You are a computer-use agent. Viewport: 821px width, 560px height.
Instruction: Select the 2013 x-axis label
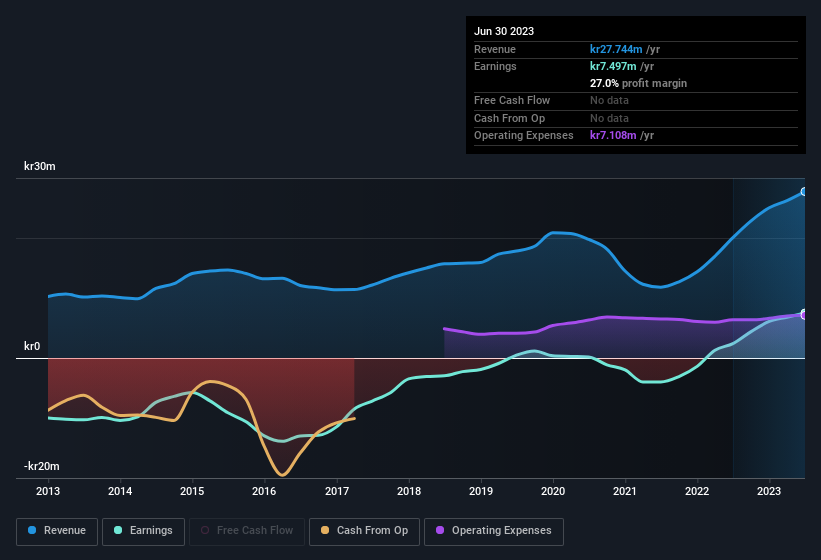(x=48, y=491)
